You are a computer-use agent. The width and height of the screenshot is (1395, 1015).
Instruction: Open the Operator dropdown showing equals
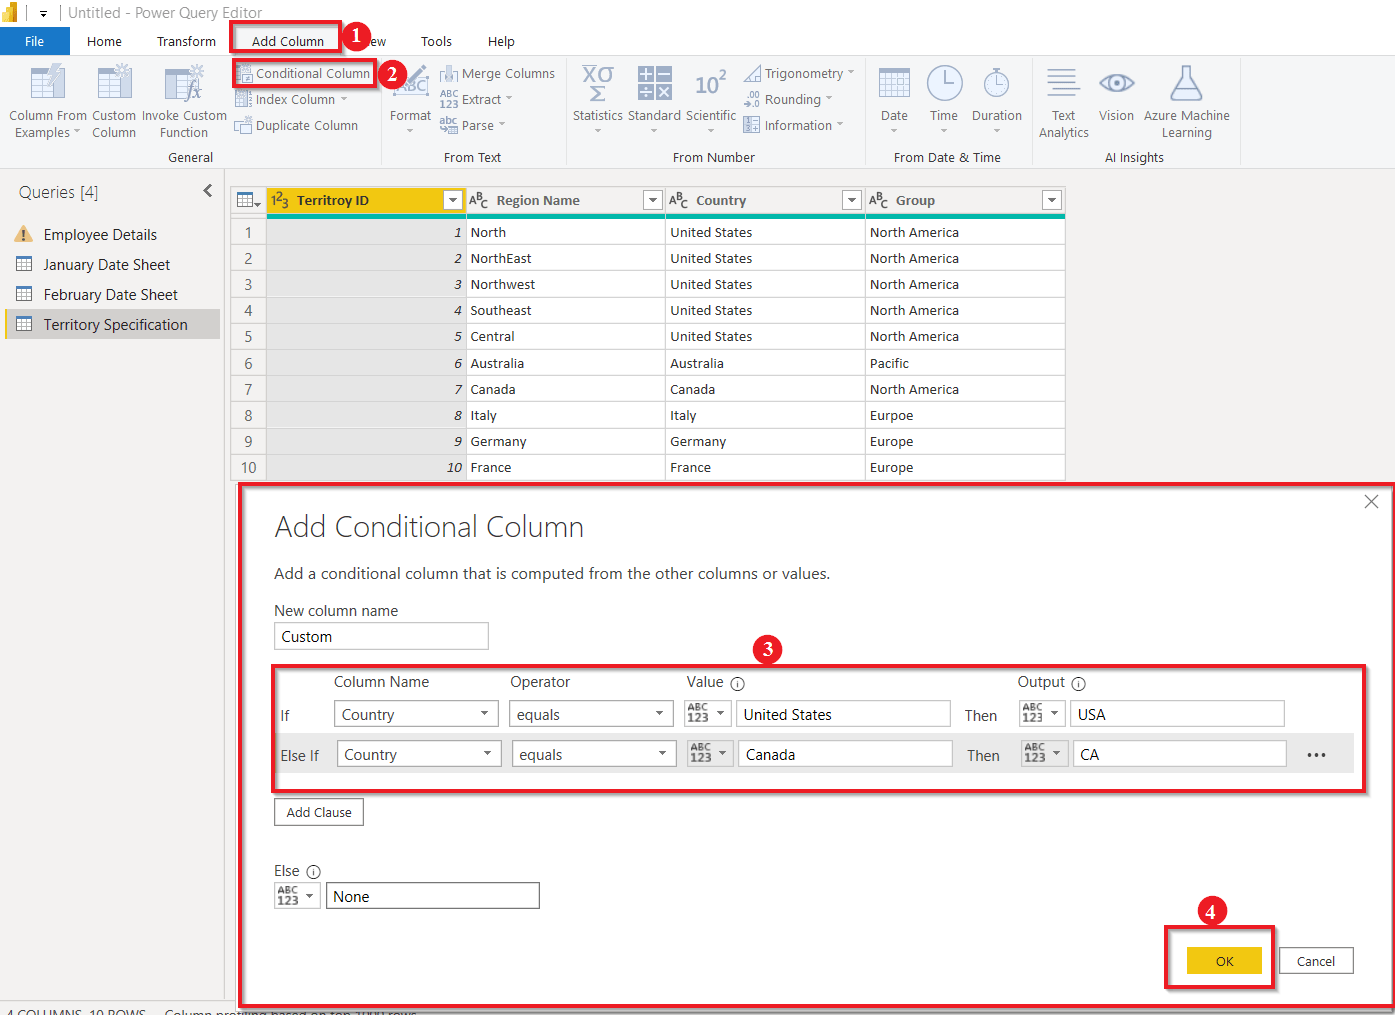(x=660, y=713)
